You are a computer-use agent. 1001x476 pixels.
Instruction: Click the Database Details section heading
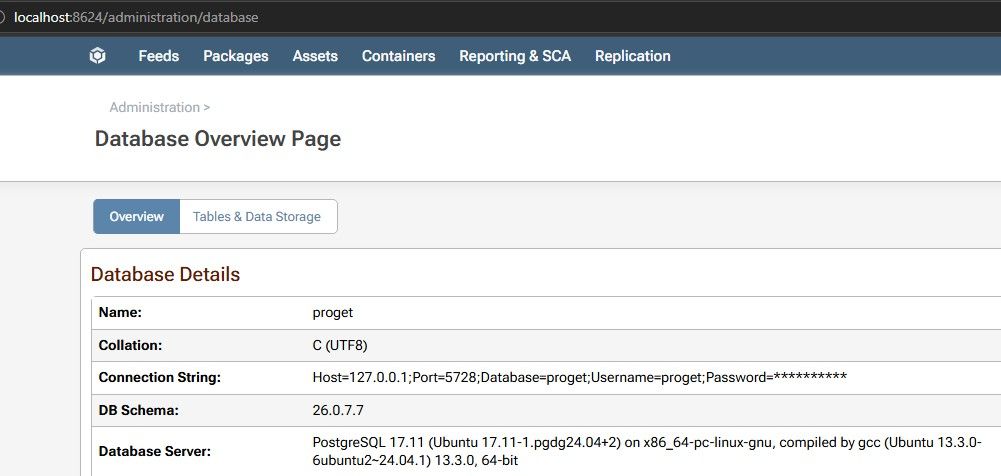[165, 274]
